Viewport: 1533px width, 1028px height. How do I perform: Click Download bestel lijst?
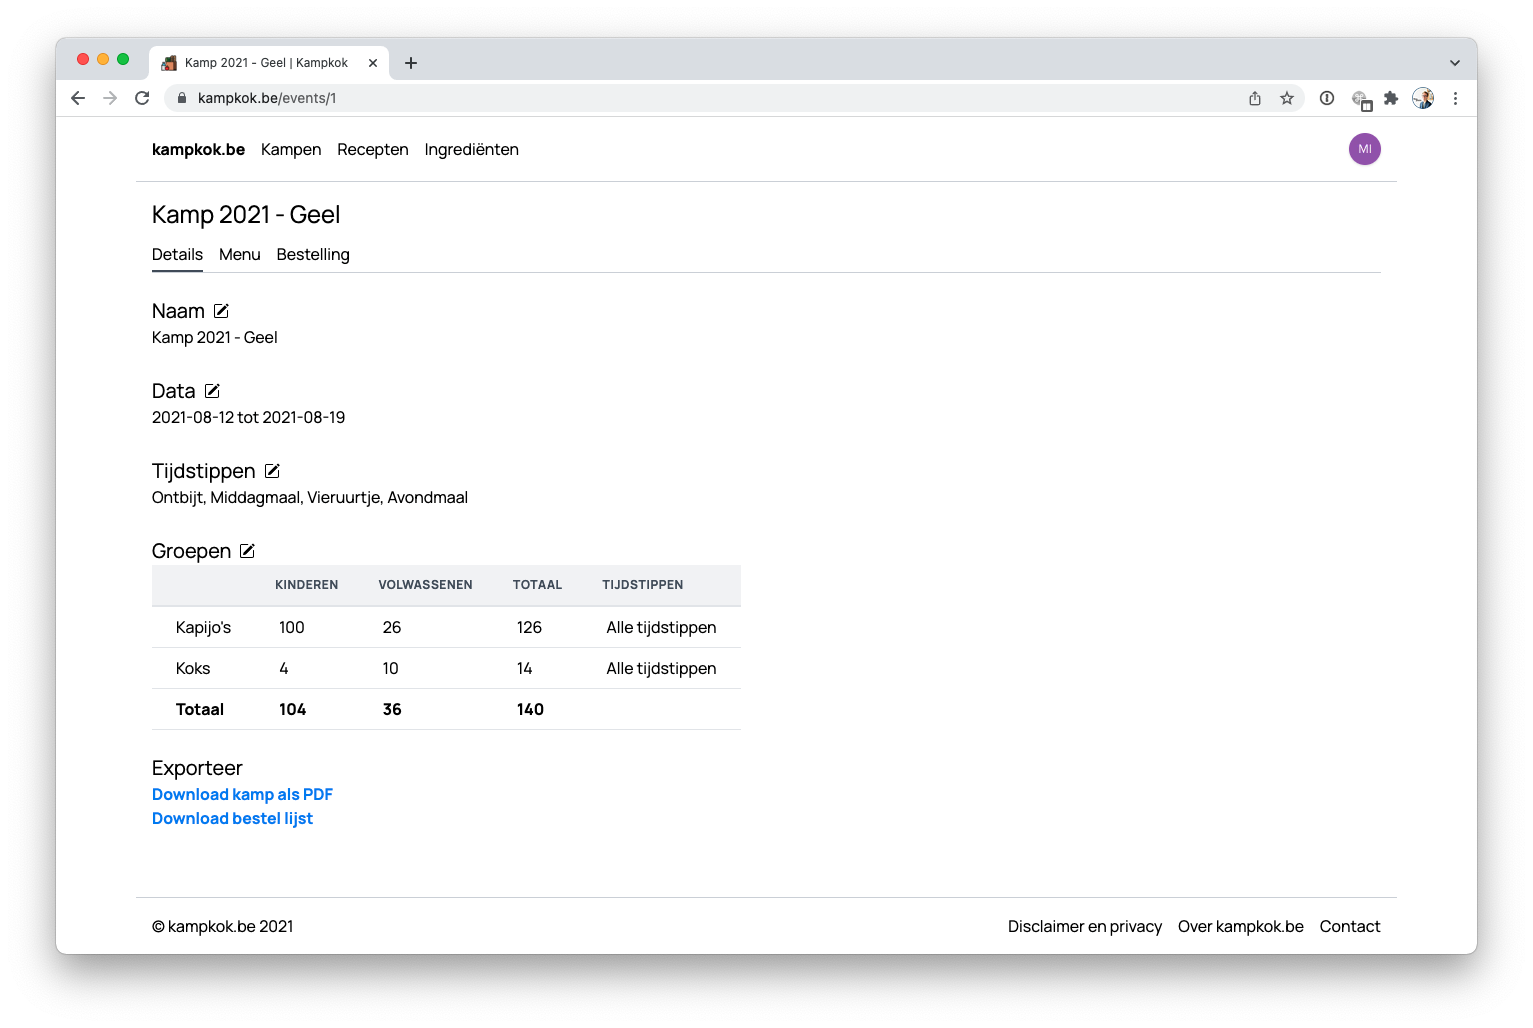pyautogui.click(x=232, y=818)
